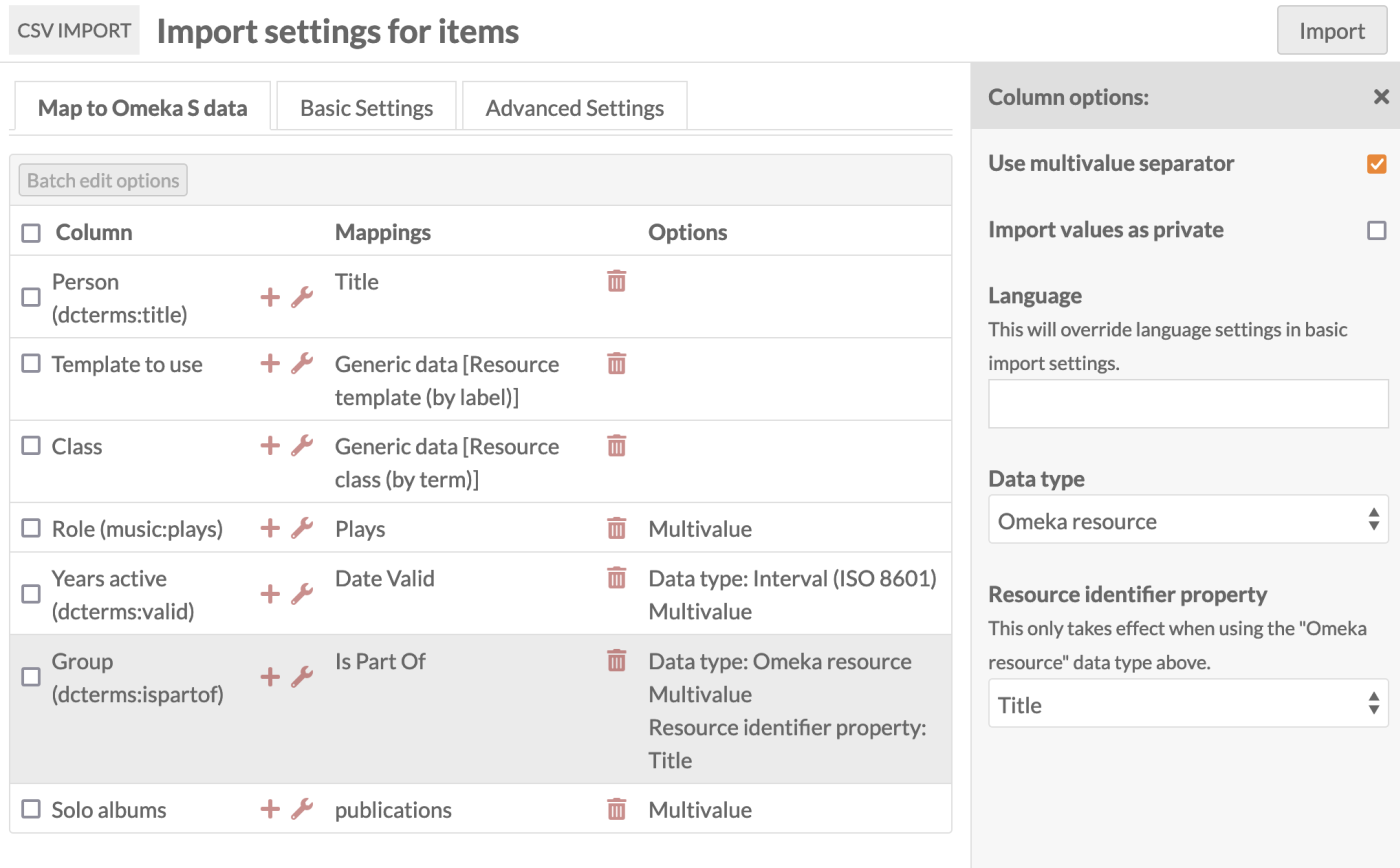Delete the Class column mapping
1400x868 pixels.
click(x=617, y=446)
